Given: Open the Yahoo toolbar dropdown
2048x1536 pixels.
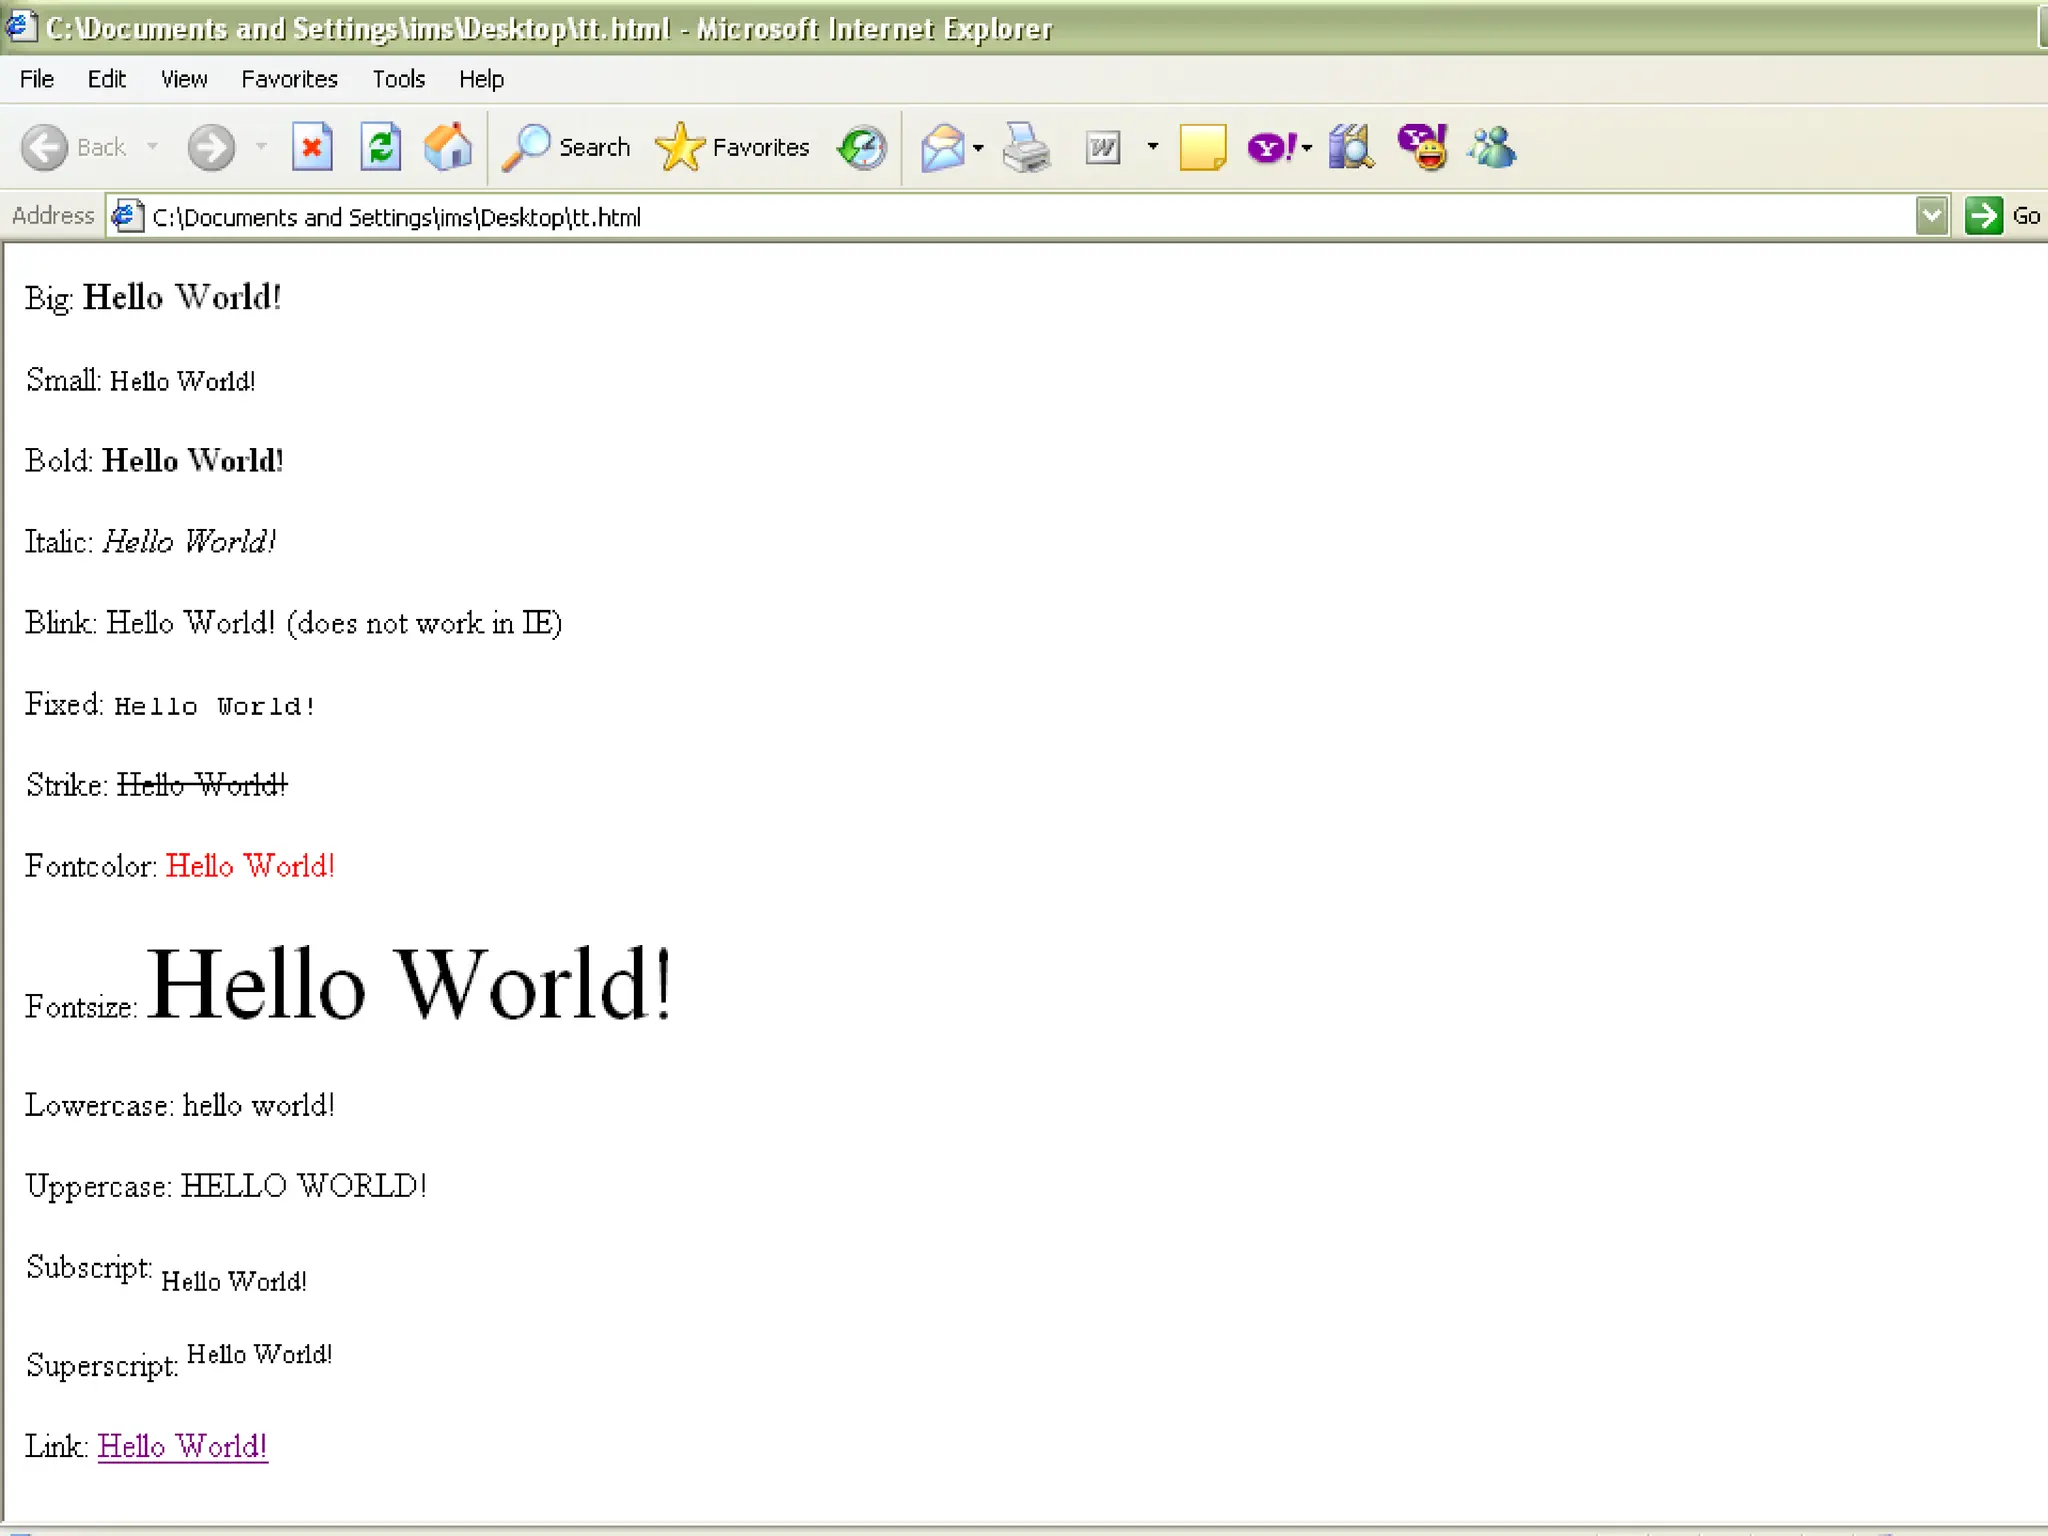Looking at the screenshot, I should coord(1306,148).
